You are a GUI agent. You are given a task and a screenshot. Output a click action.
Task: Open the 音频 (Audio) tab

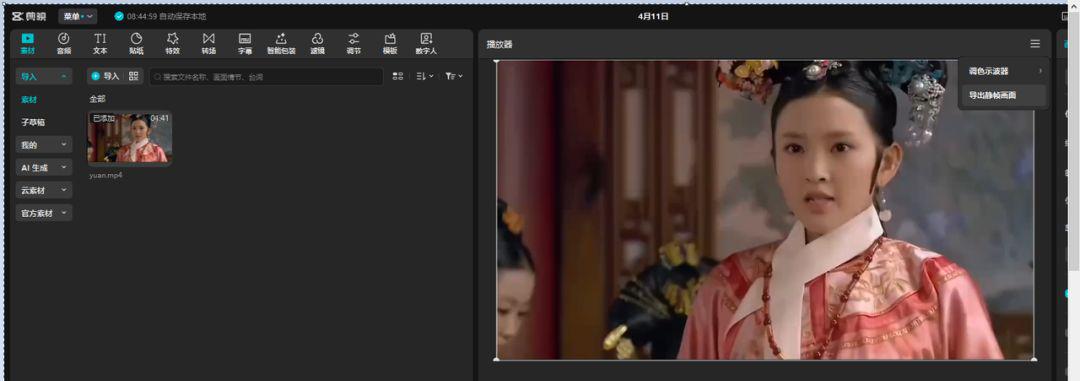click(x=63, y=43)
